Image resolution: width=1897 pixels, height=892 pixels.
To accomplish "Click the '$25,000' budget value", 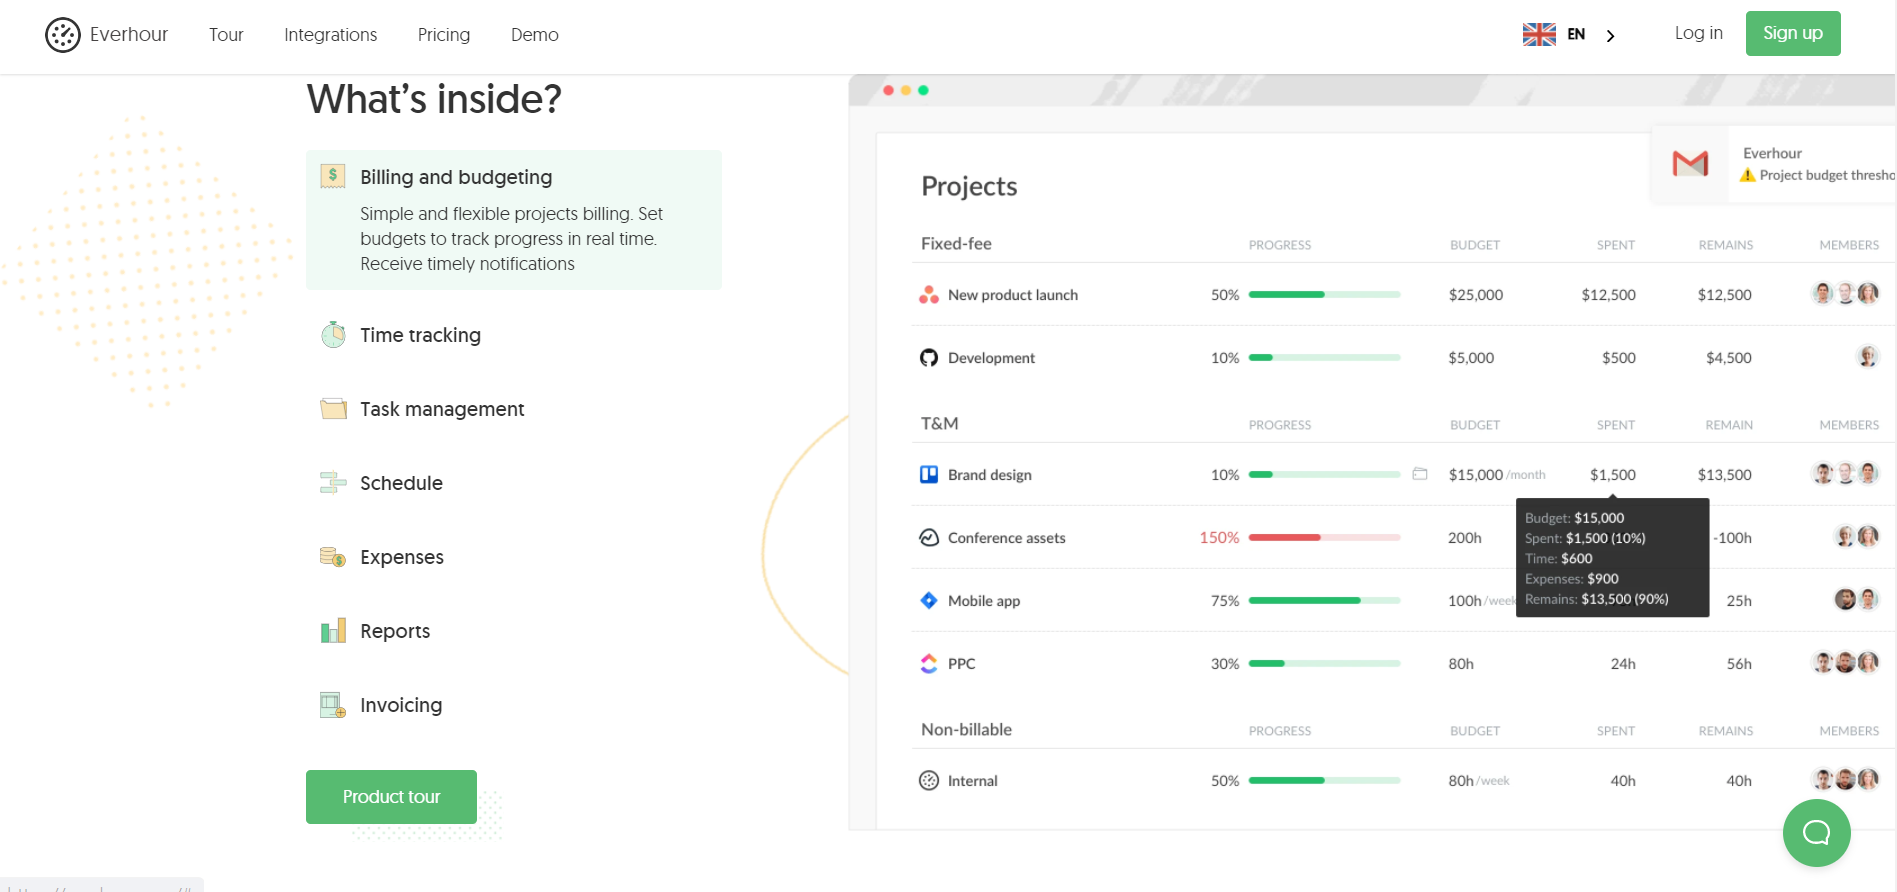I will pos(1476,295).
